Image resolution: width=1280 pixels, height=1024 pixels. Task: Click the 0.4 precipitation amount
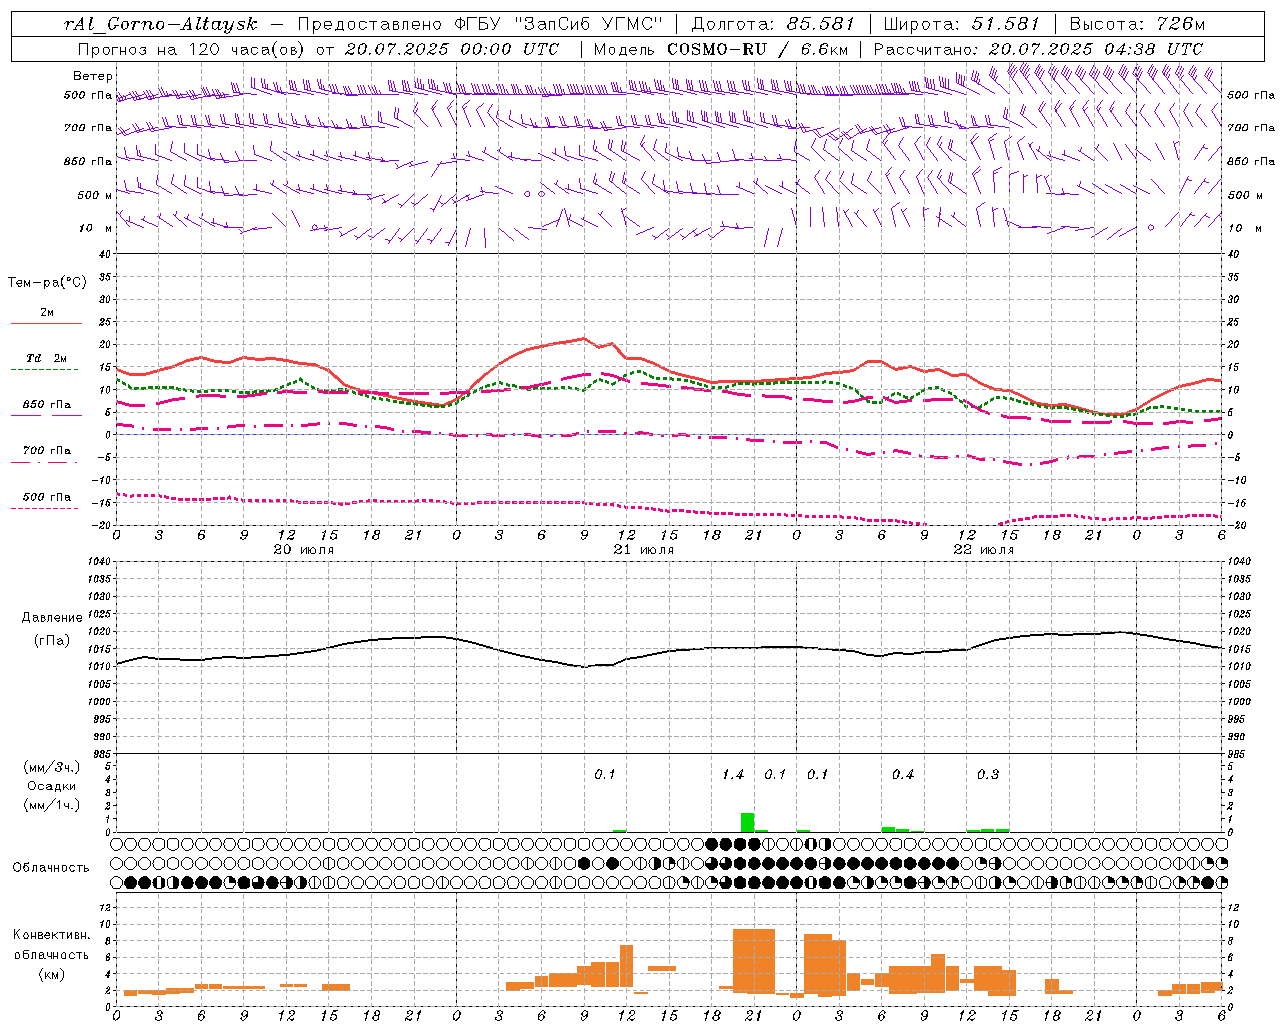coord(903,775)
